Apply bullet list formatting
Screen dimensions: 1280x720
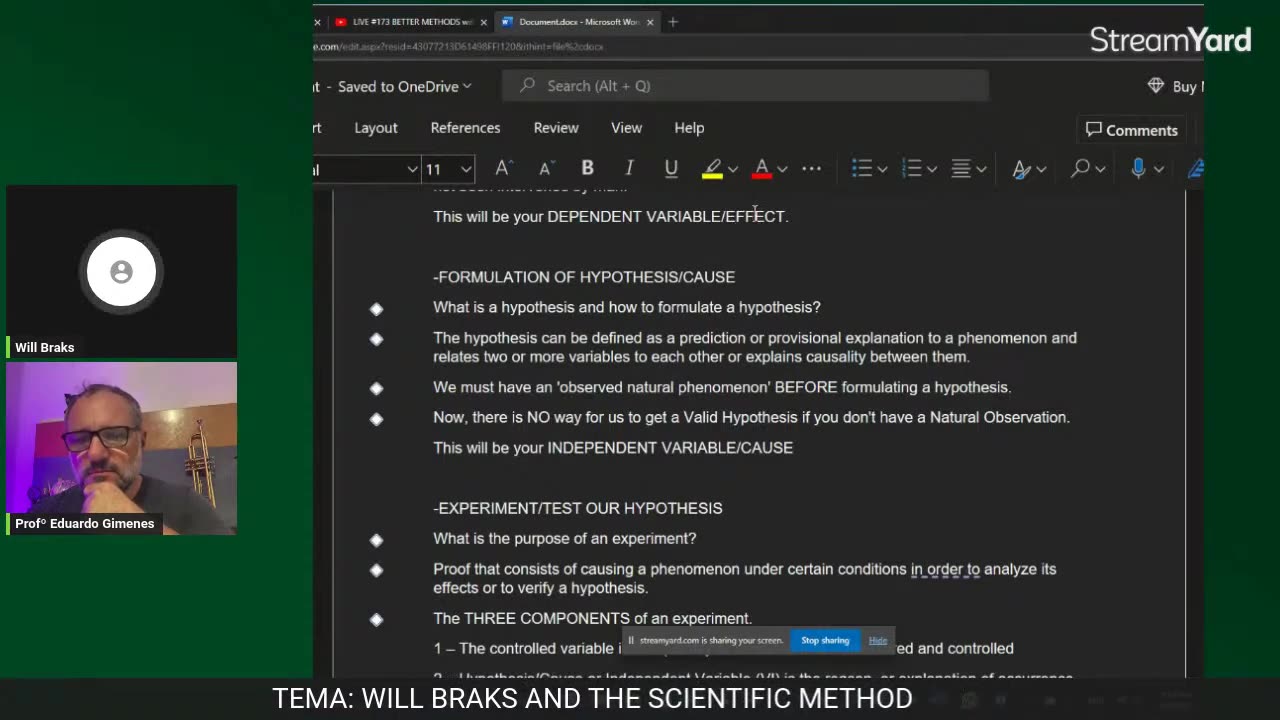862,169
